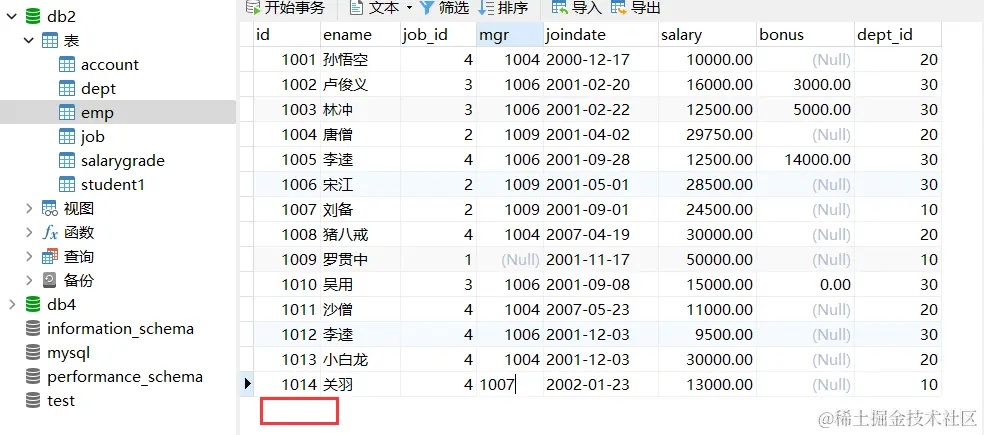Open the 文本 dropdown arrow

[x=409, y=8]
